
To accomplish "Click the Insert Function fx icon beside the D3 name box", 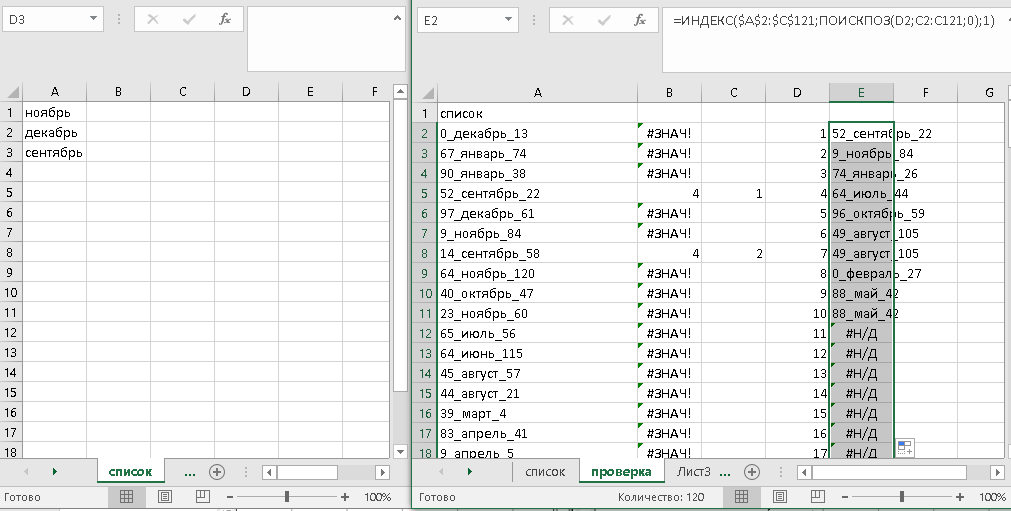I will click(x=225, y=19).
